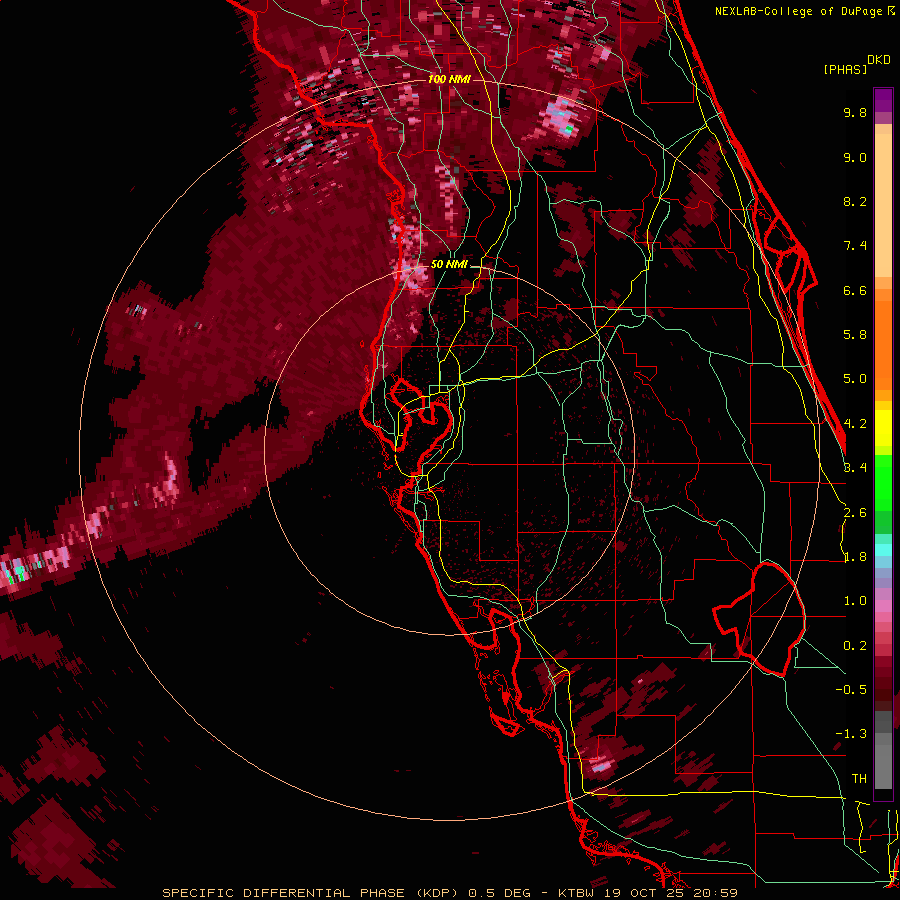Viewport: 900px width, 900px height.
Task: Click the 1.0 value on the color scale
Action: 855,601
